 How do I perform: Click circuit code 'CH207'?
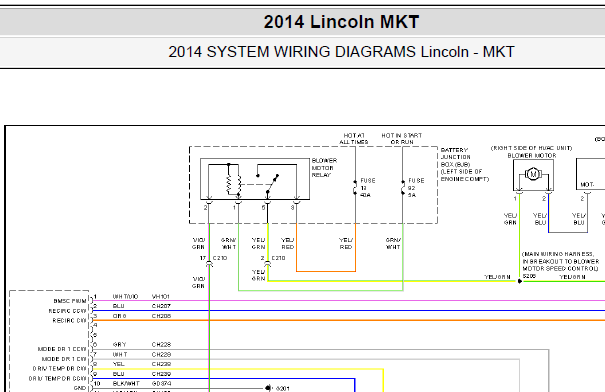click(x=161, y=306)
